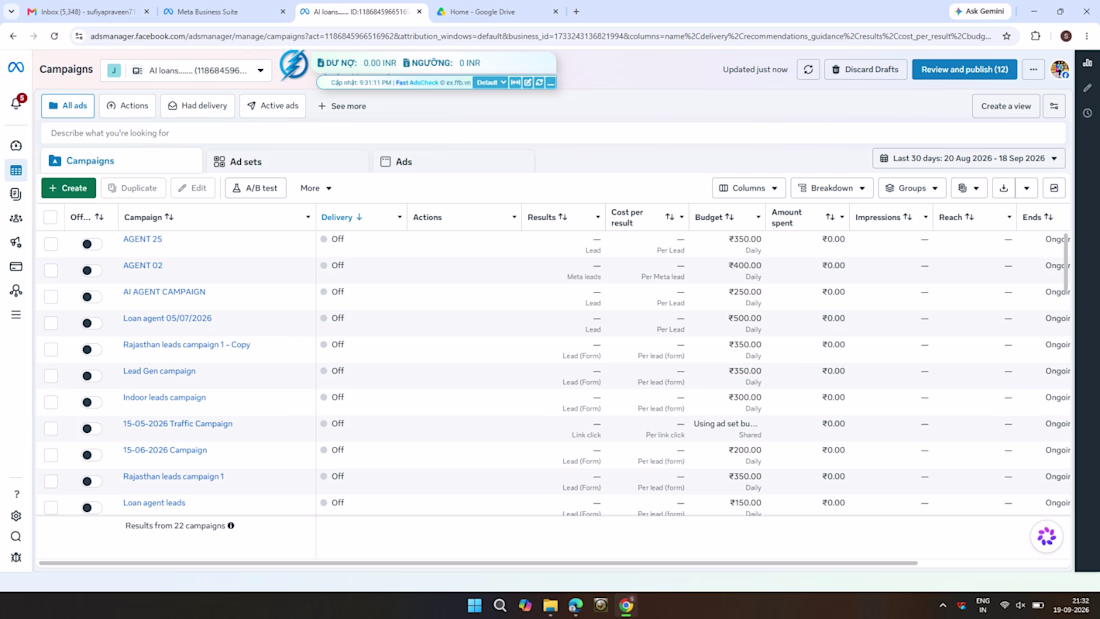Refresh data with the refresh icon

point(808,69)
